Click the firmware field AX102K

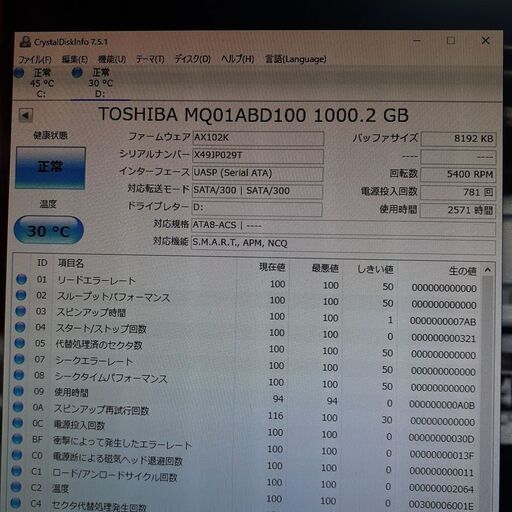[x=258, y=138]
